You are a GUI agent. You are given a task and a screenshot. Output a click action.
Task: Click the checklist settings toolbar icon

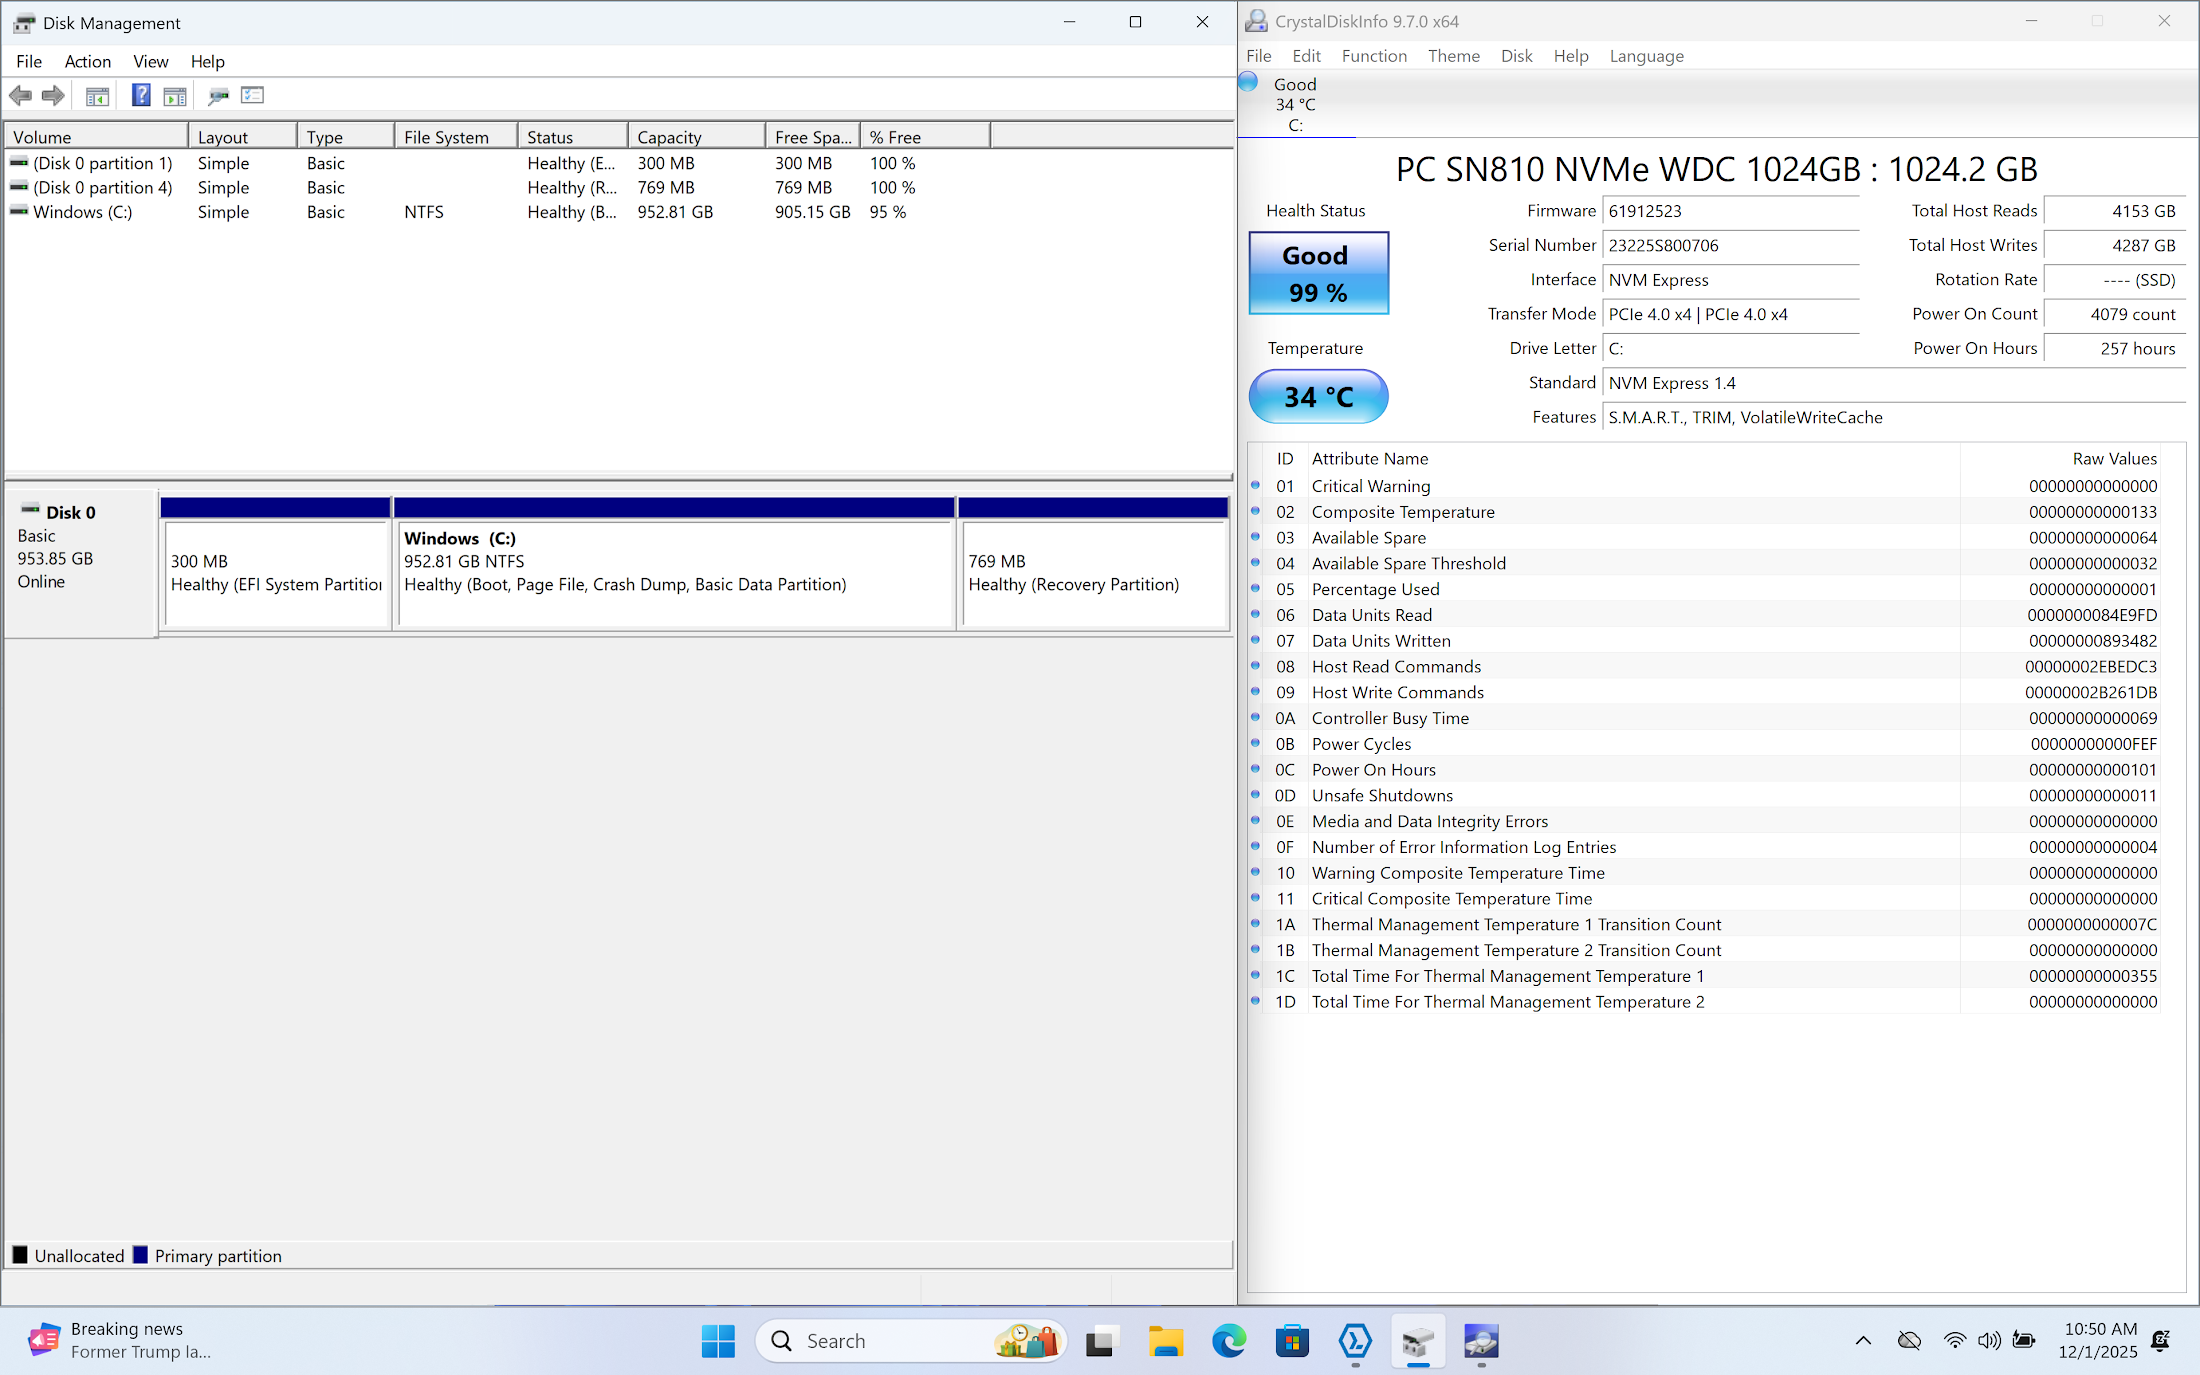[252, 96]
